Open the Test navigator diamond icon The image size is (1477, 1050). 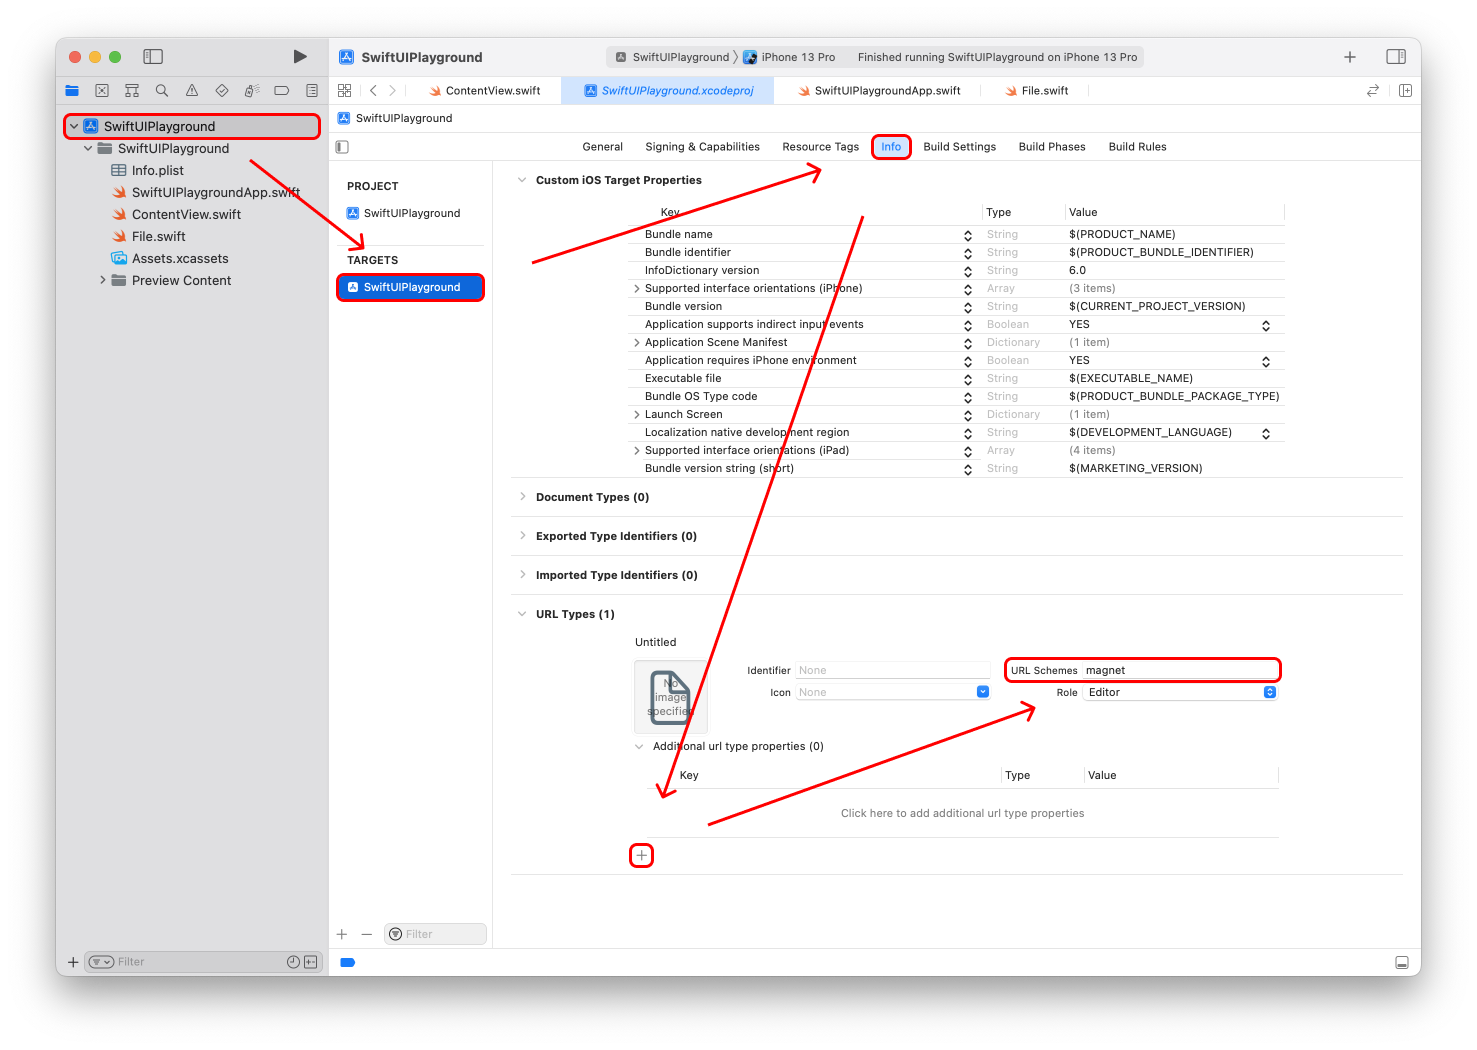[222, 91]
